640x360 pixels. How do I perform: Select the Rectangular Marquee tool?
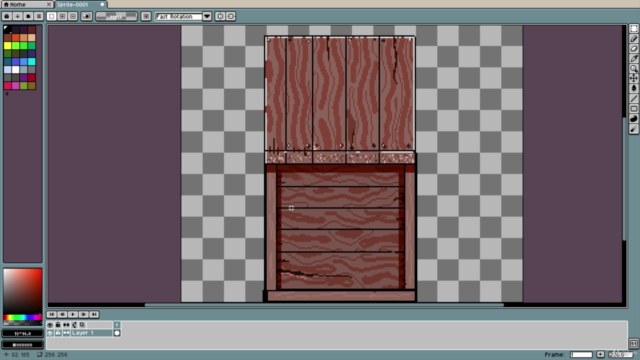[633, 29]
